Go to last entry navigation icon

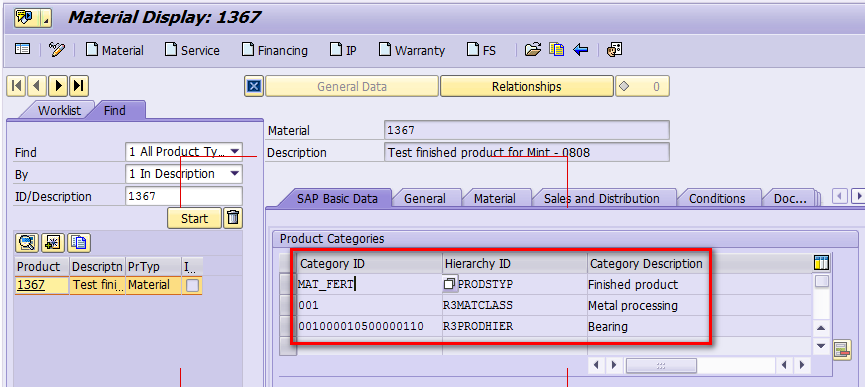coord(79,85)
